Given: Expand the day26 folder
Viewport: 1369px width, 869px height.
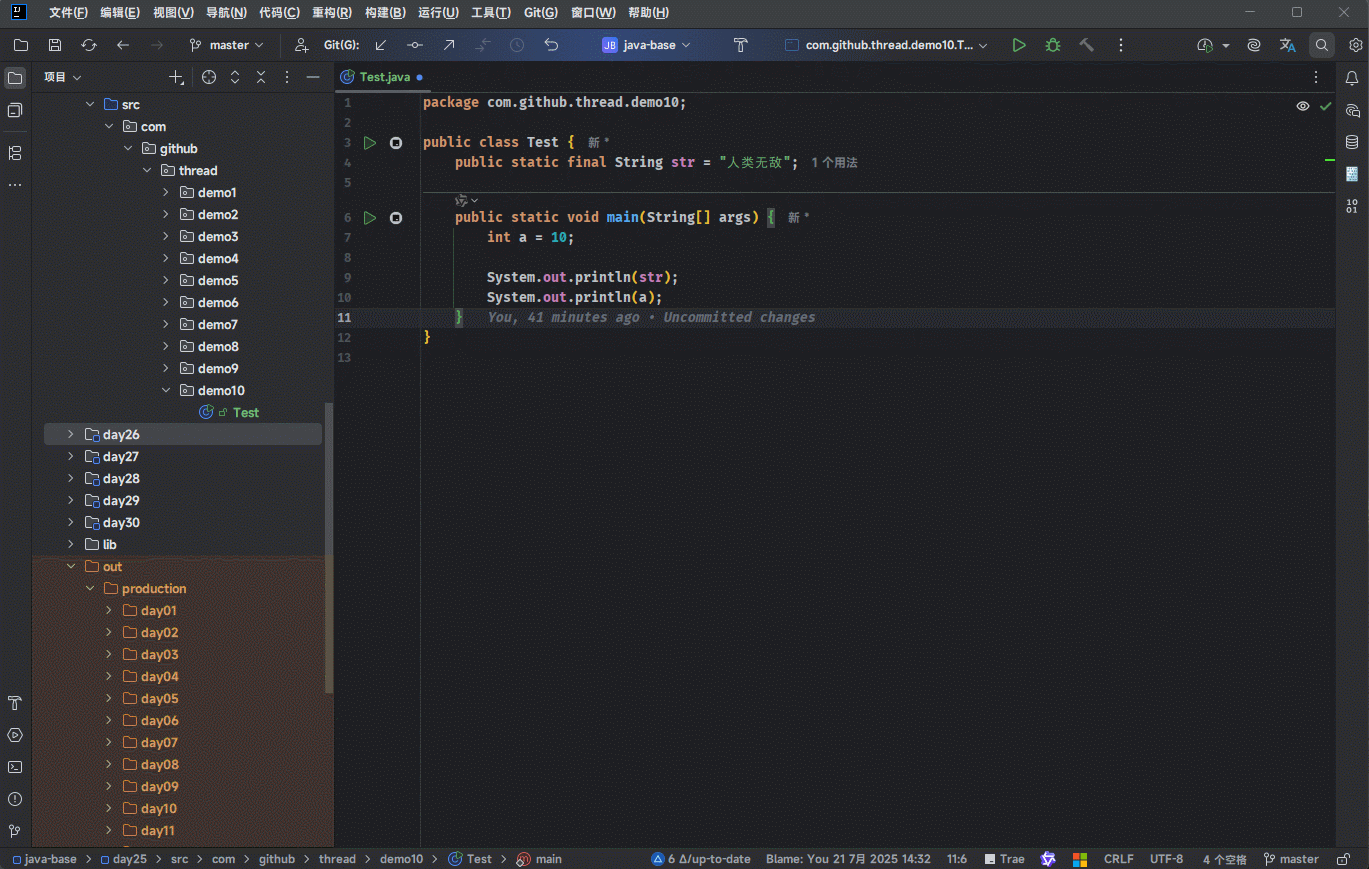Looking at the screenshot, I should 71,434.
